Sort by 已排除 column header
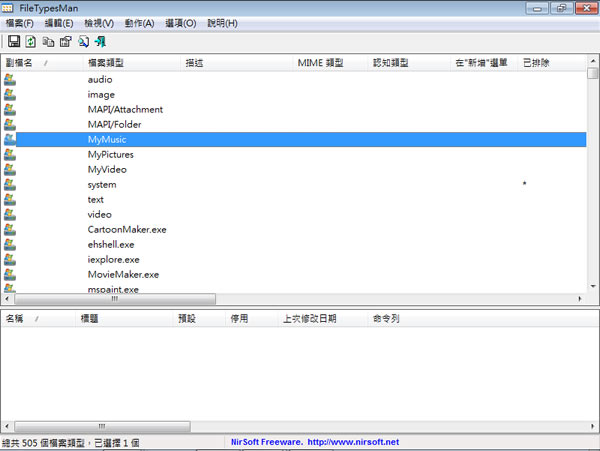Viewport: 600px width, 451px height. click(552, 63)
